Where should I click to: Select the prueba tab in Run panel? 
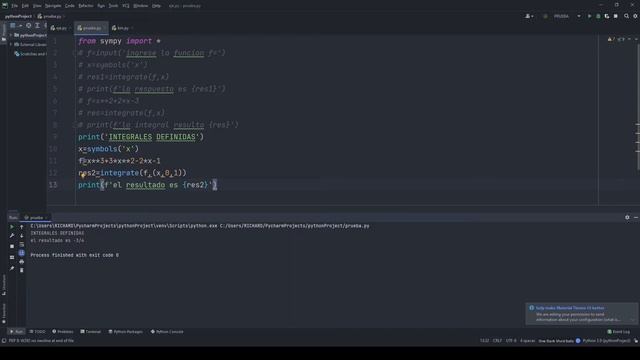[x=36, y=218]
